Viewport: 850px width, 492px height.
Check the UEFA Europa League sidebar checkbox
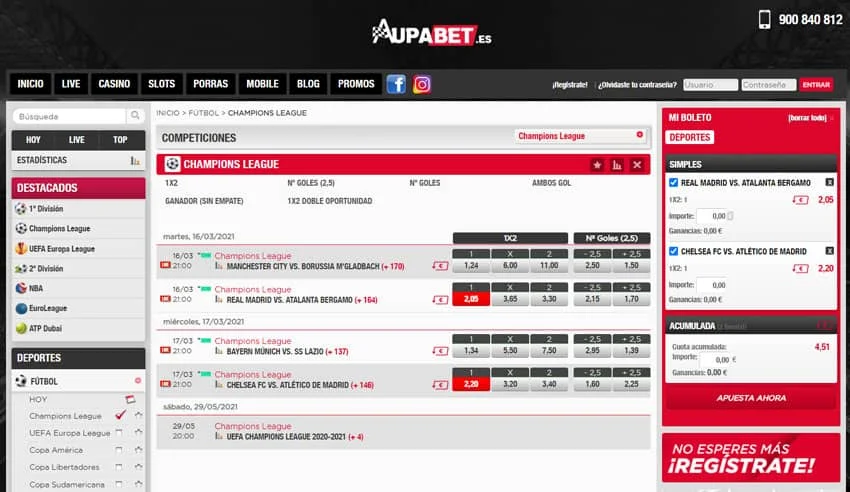tap(119, 432)
